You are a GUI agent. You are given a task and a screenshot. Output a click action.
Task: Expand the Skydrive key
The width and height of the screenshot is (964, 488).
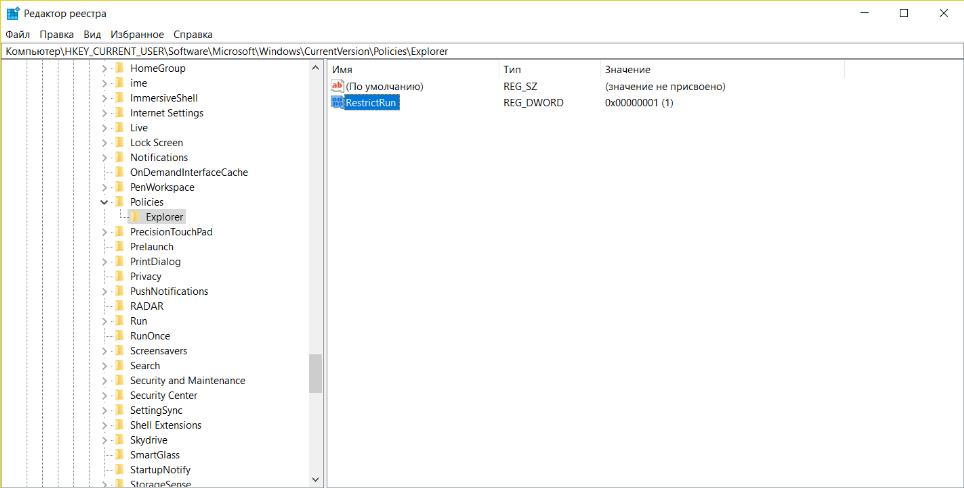[x=104, y=440]
